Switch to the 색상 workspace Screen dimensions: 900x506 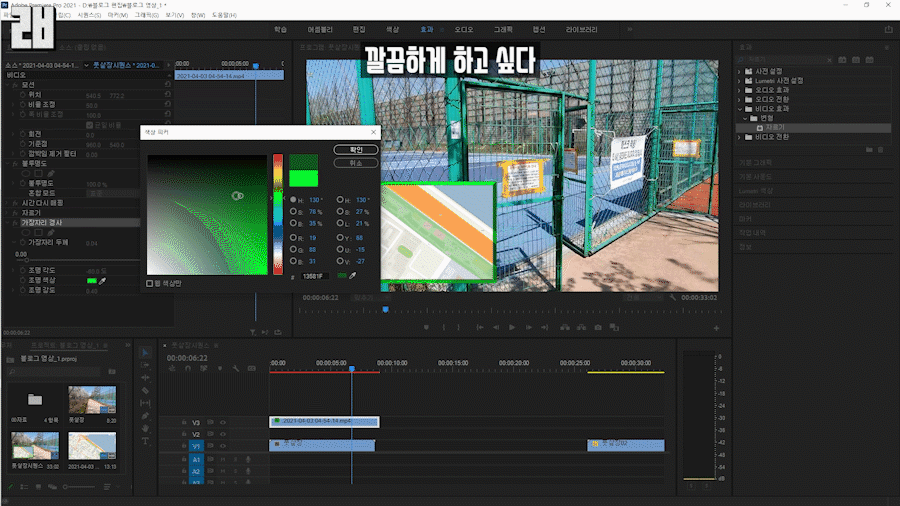tap(392, 29)
